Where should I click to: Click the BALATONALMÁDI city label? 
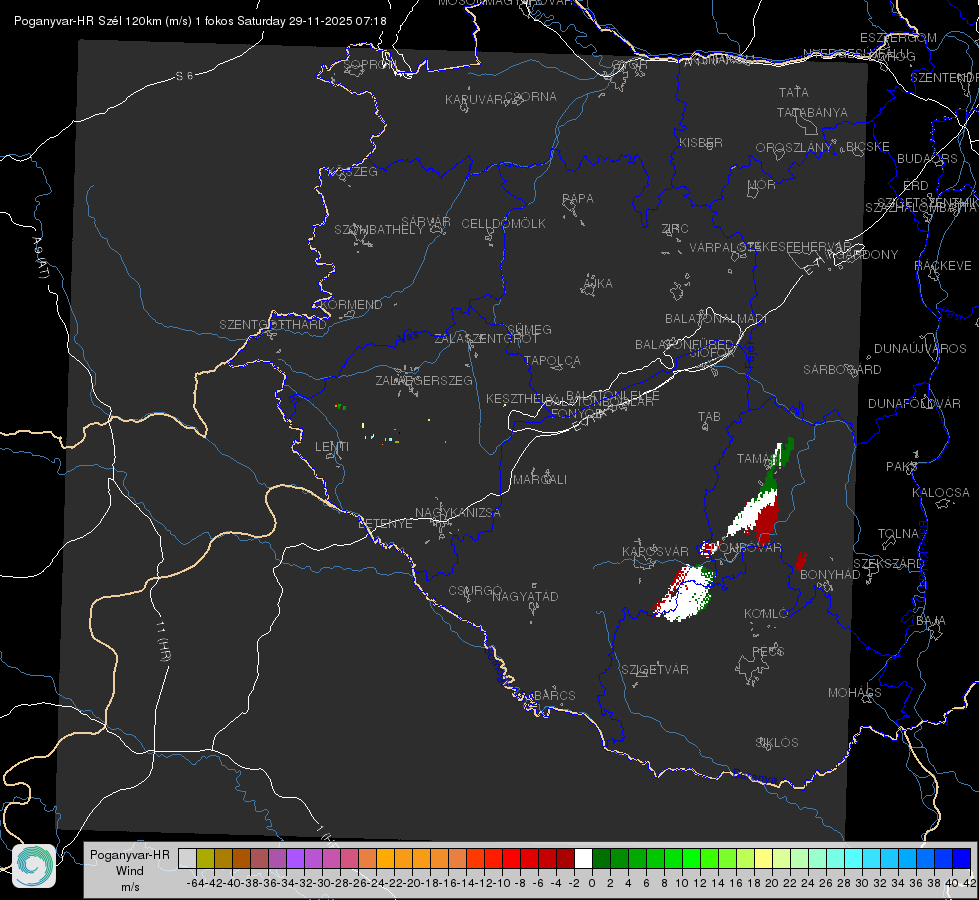tap(716, 319)
